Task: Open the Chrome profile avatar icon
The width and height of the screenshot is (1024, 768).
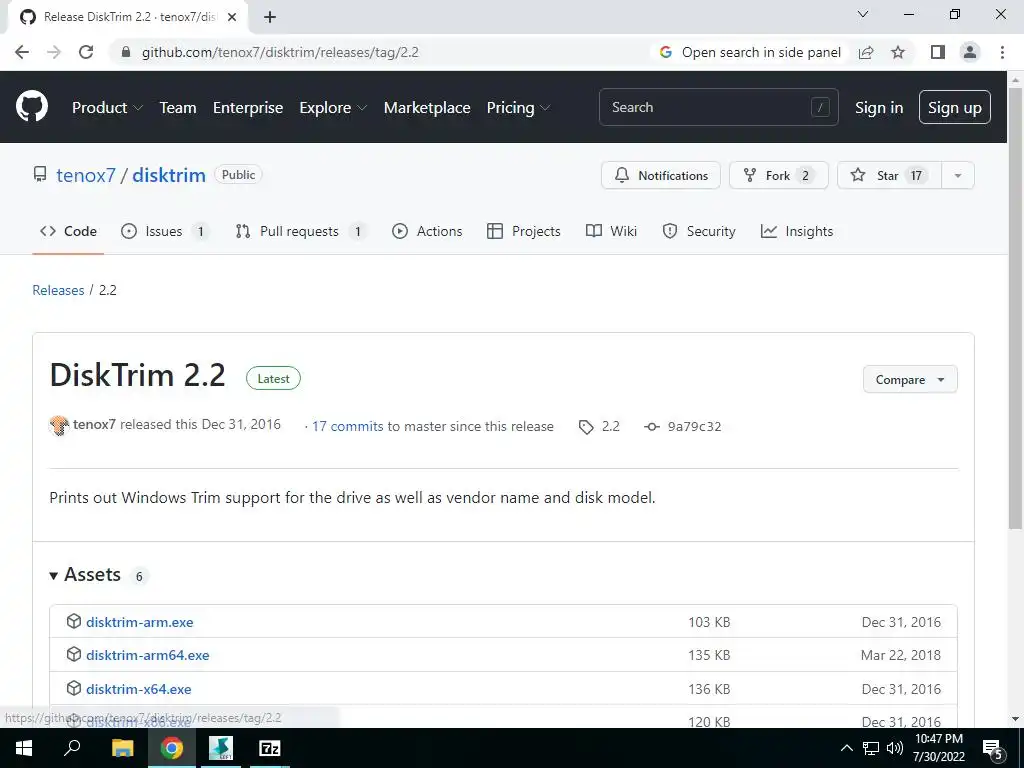Action: 970,52
